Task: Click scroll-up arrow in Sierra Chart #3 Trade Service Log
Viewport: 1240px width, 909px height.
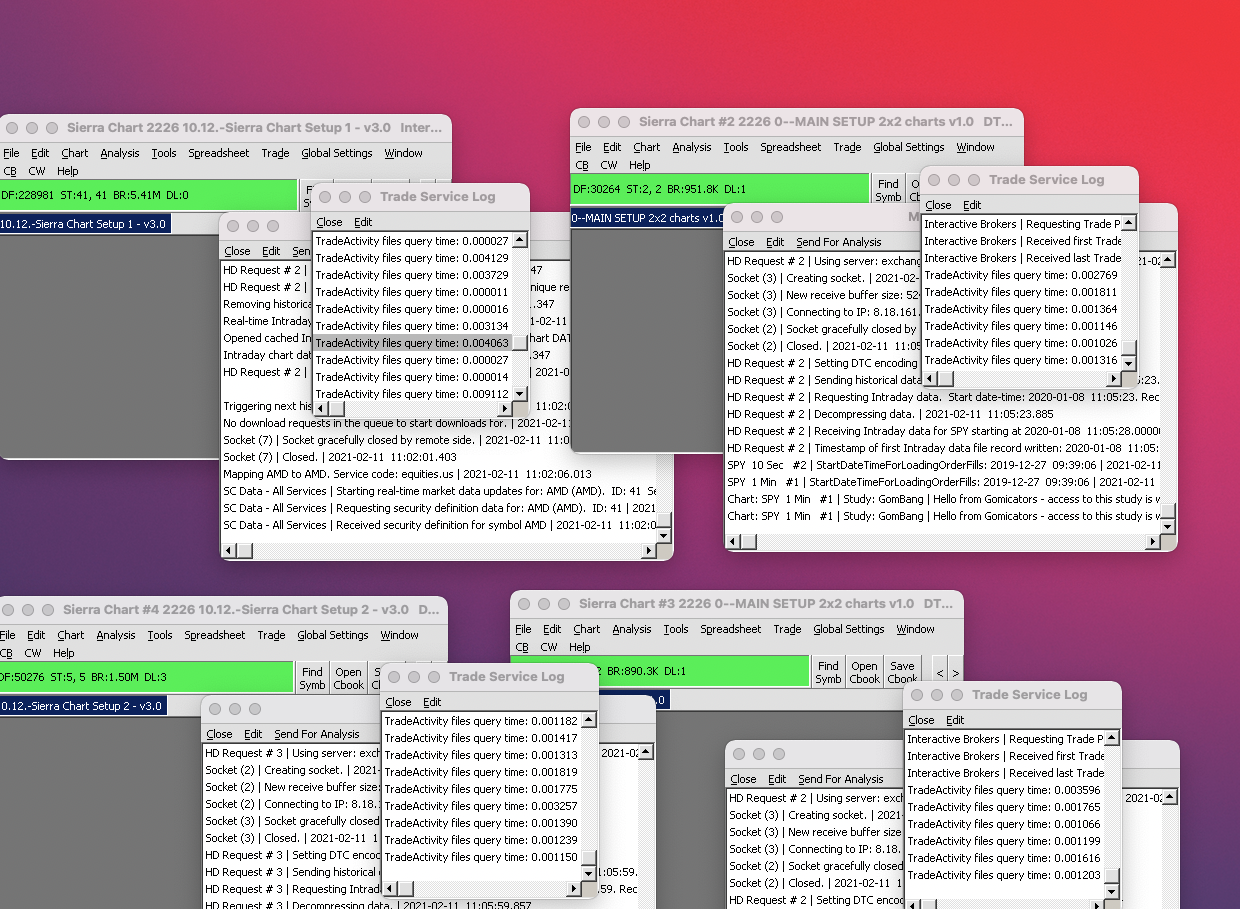Action: 1112,738
